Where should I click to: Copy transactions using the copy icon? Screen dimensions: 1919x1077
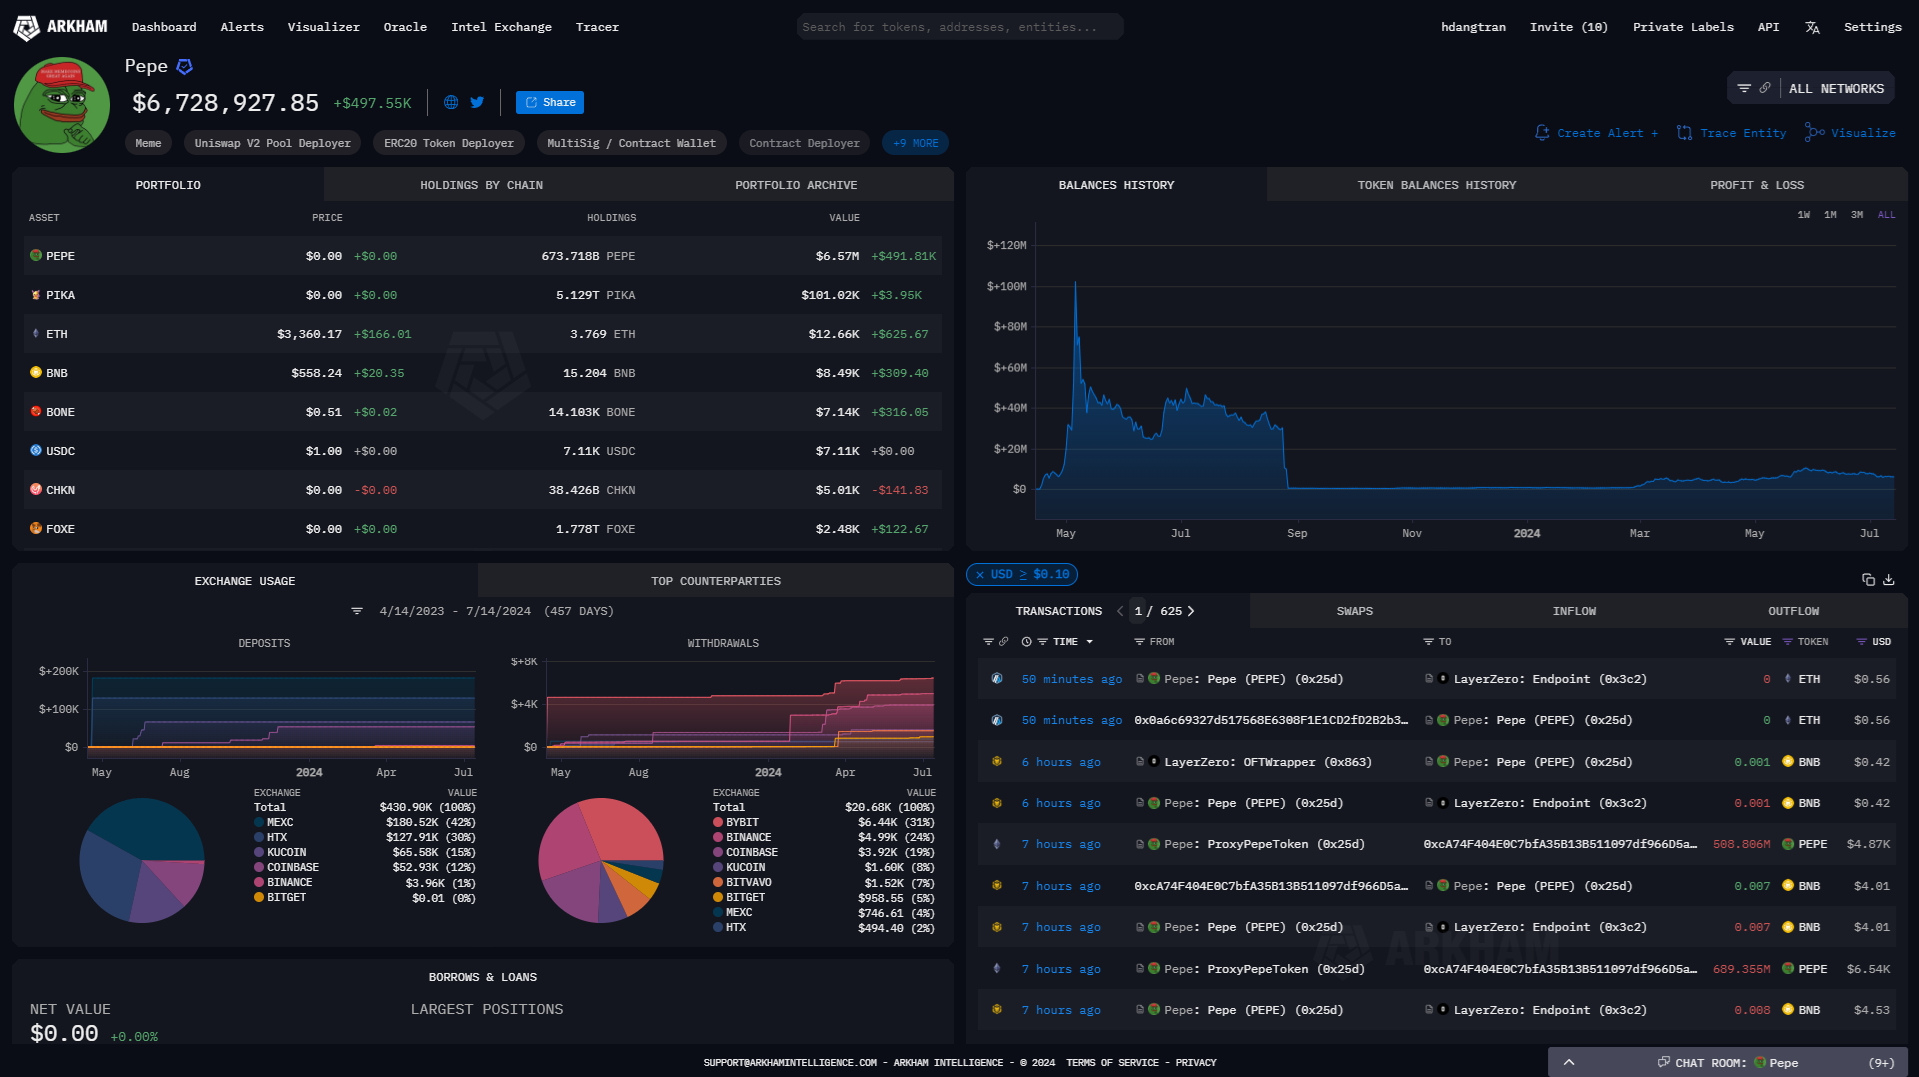point(1868,580)
